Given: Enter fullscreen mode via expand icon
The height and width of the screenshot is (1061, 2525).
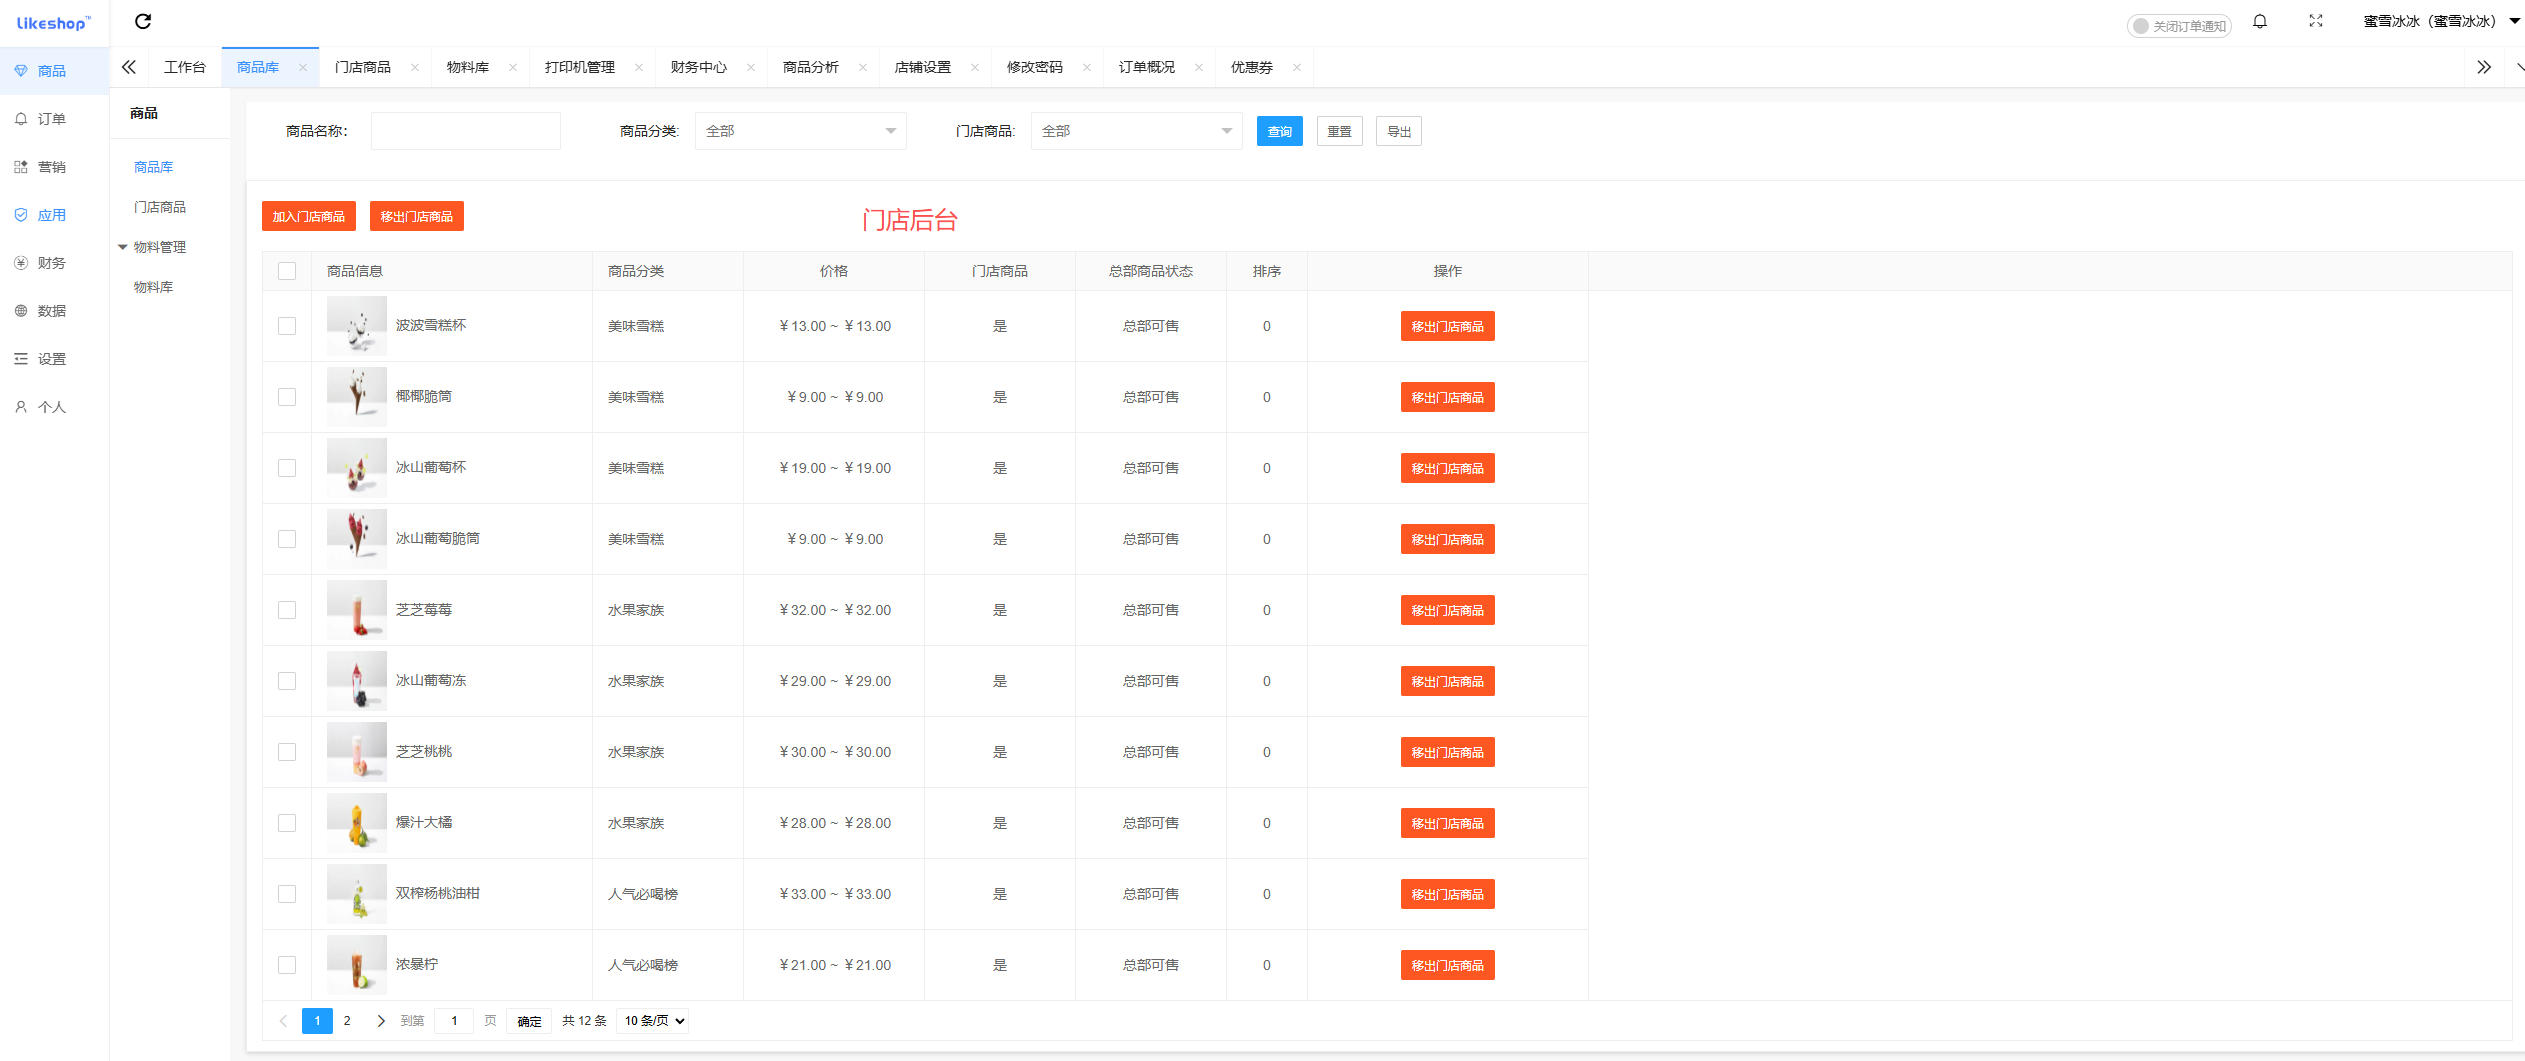Looking at the screenshot, I should 2315,21.
